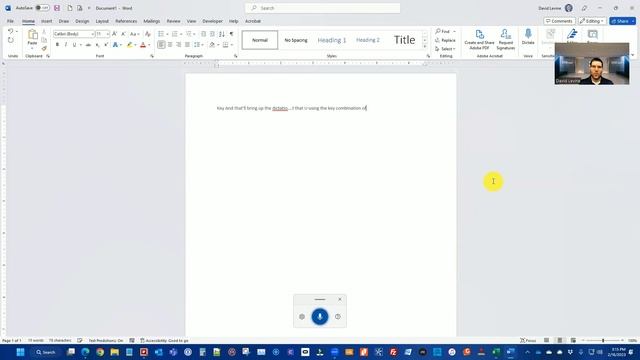Toggle Focus mode in status bar
Image resolution: width=640 pixels, height=360 pixels.
point(528,340)
